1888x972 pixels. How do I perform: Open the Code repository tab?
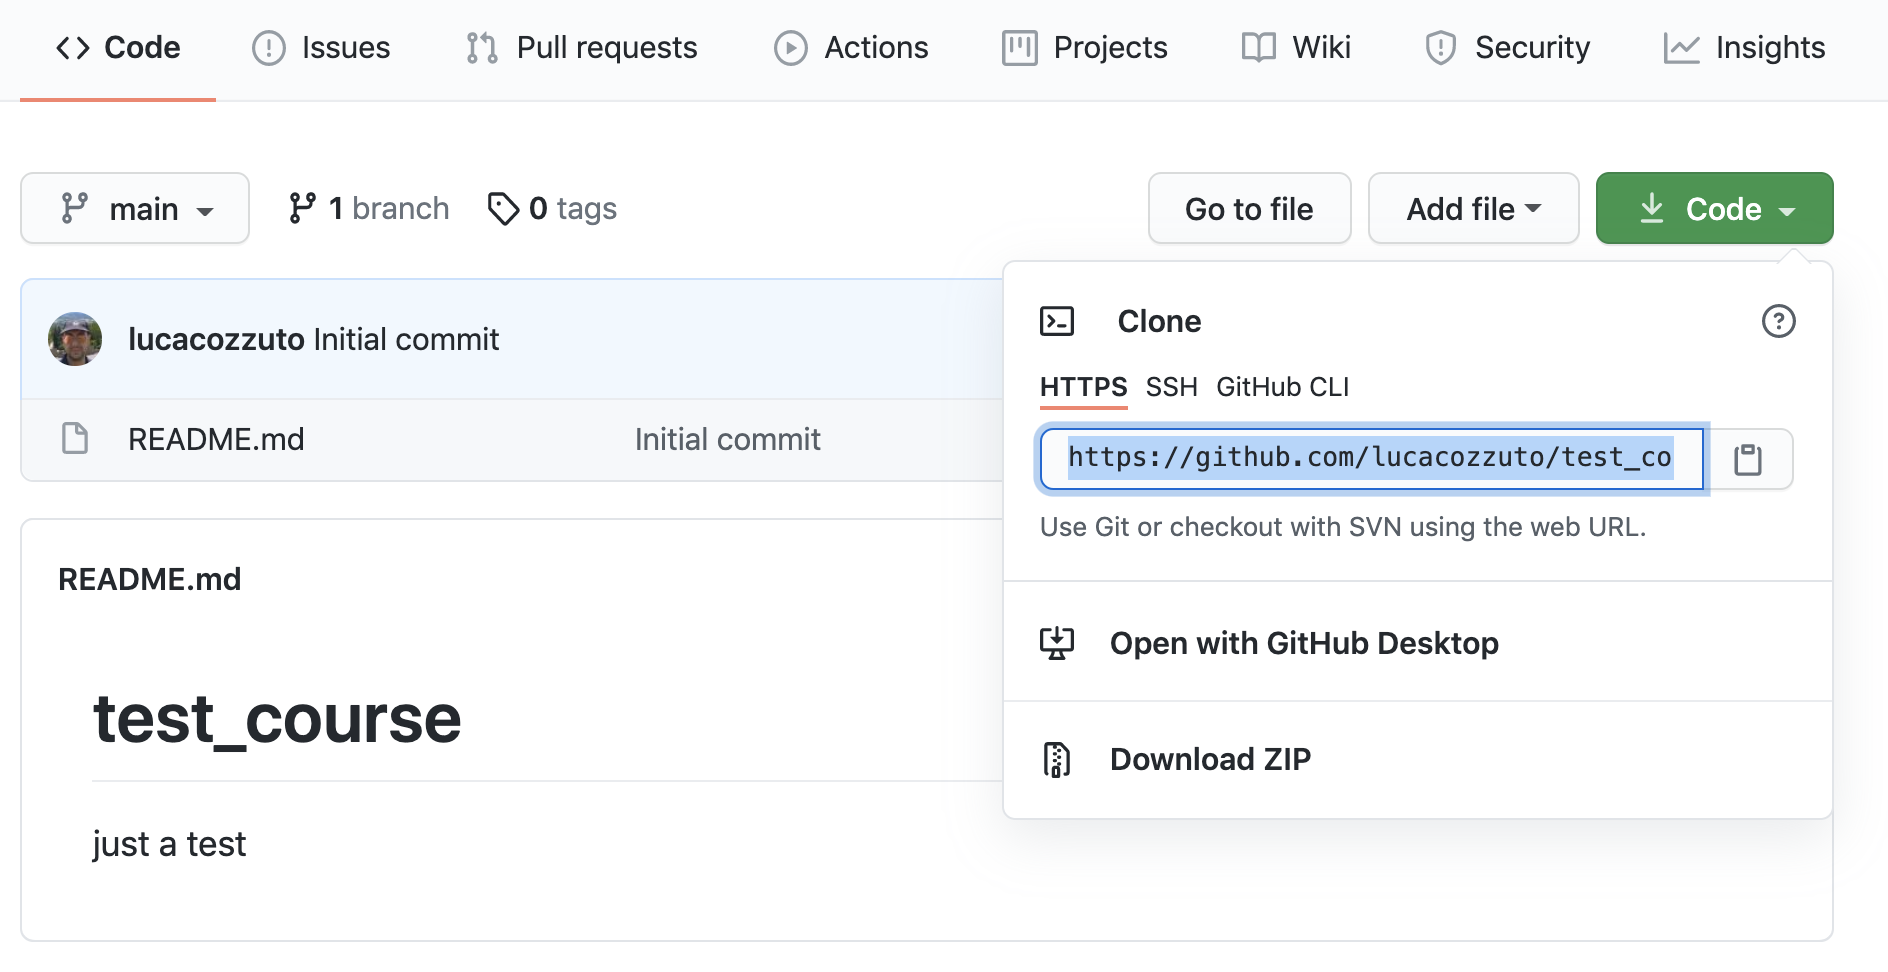click(x=118, y=48)
